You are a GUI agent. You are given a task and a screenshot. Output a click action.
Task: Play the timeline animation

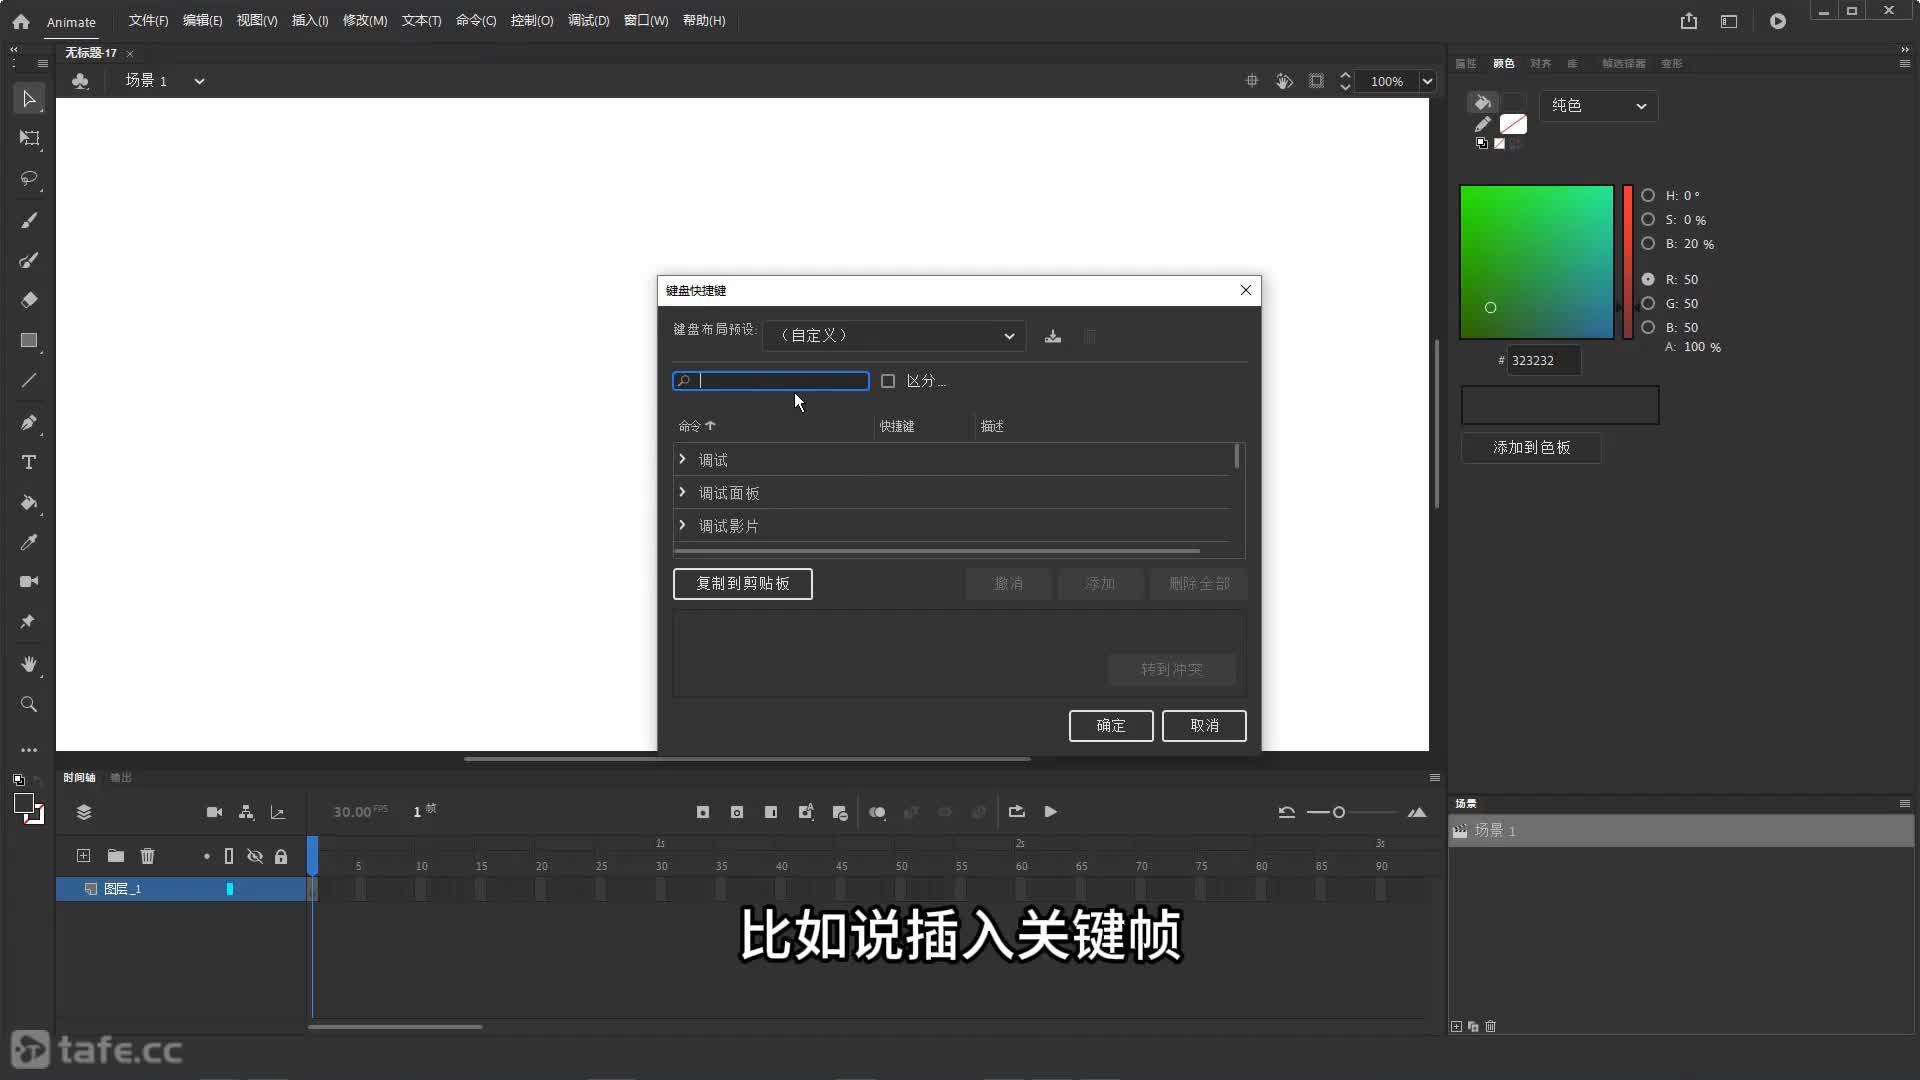coord(1051,812)
